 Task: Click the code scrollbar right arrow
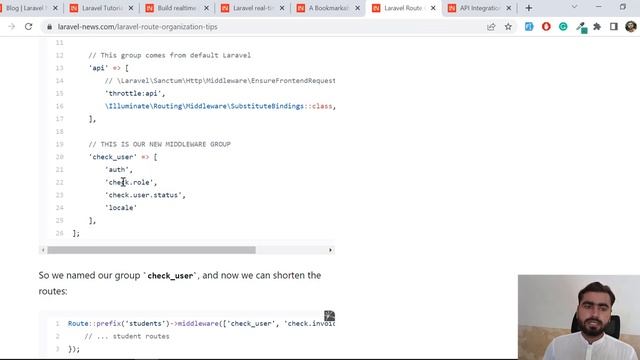[330, 250]
